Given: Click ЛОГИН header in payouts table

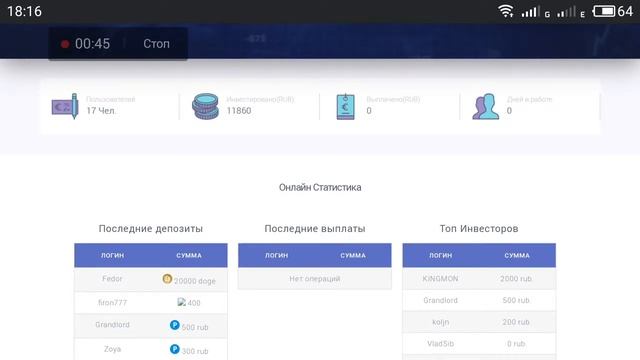Looking at the screenshot, I should pos(276,256).
